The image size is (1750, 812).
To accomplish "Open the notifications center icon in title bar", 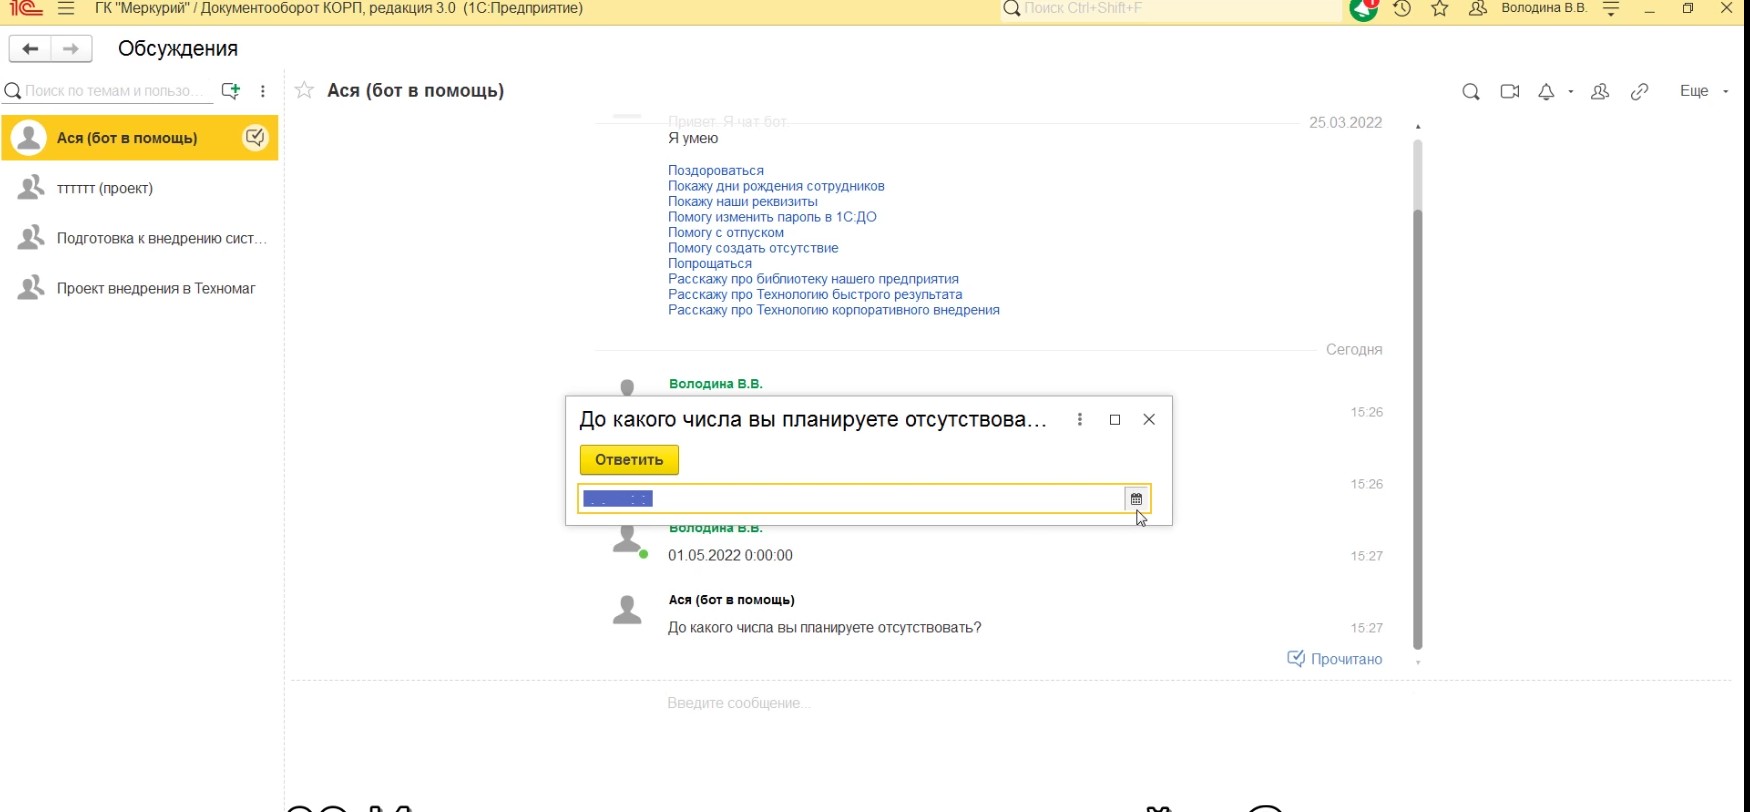I will [x=1364, y=9].
